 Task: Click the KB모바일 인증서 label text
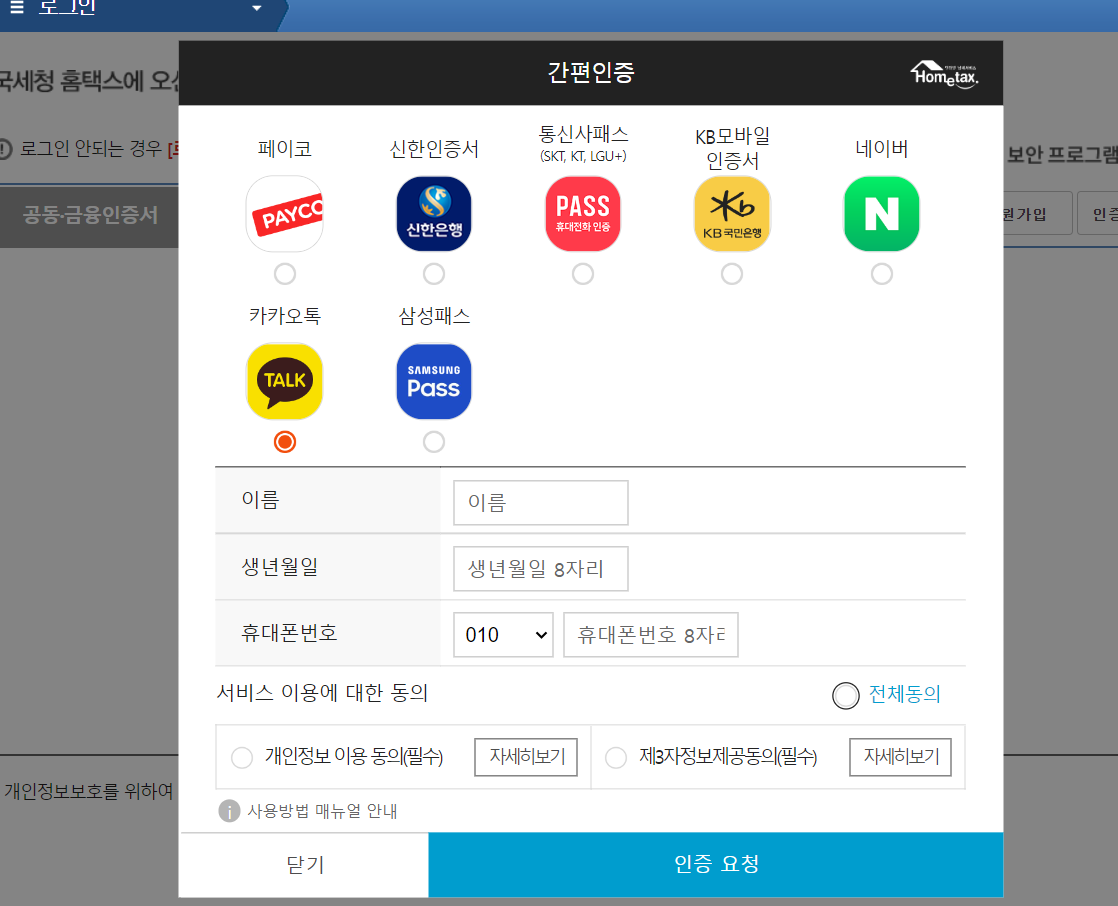tap(732, 148)
